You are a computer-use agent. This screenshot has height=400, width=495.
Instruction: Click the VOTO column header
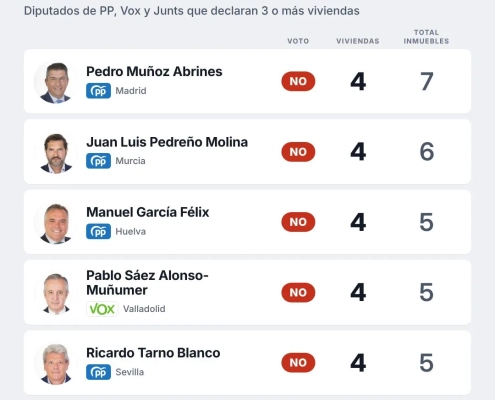tap(298, 41)
